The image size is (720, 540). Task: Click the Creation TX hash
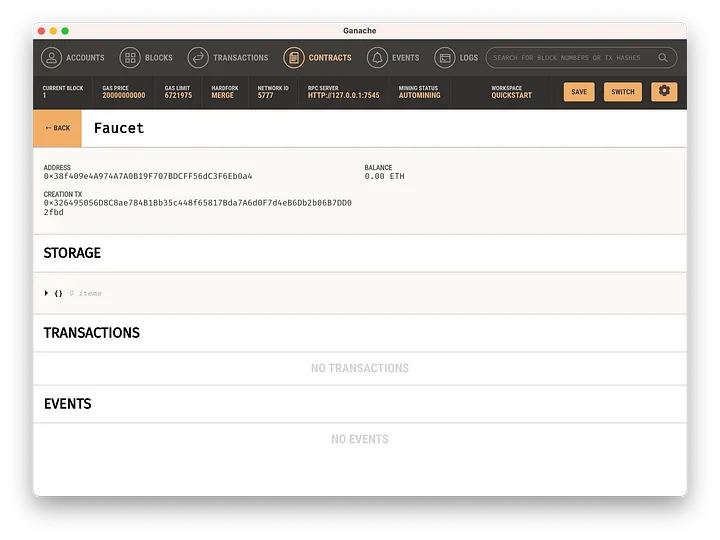coord(197,203)
